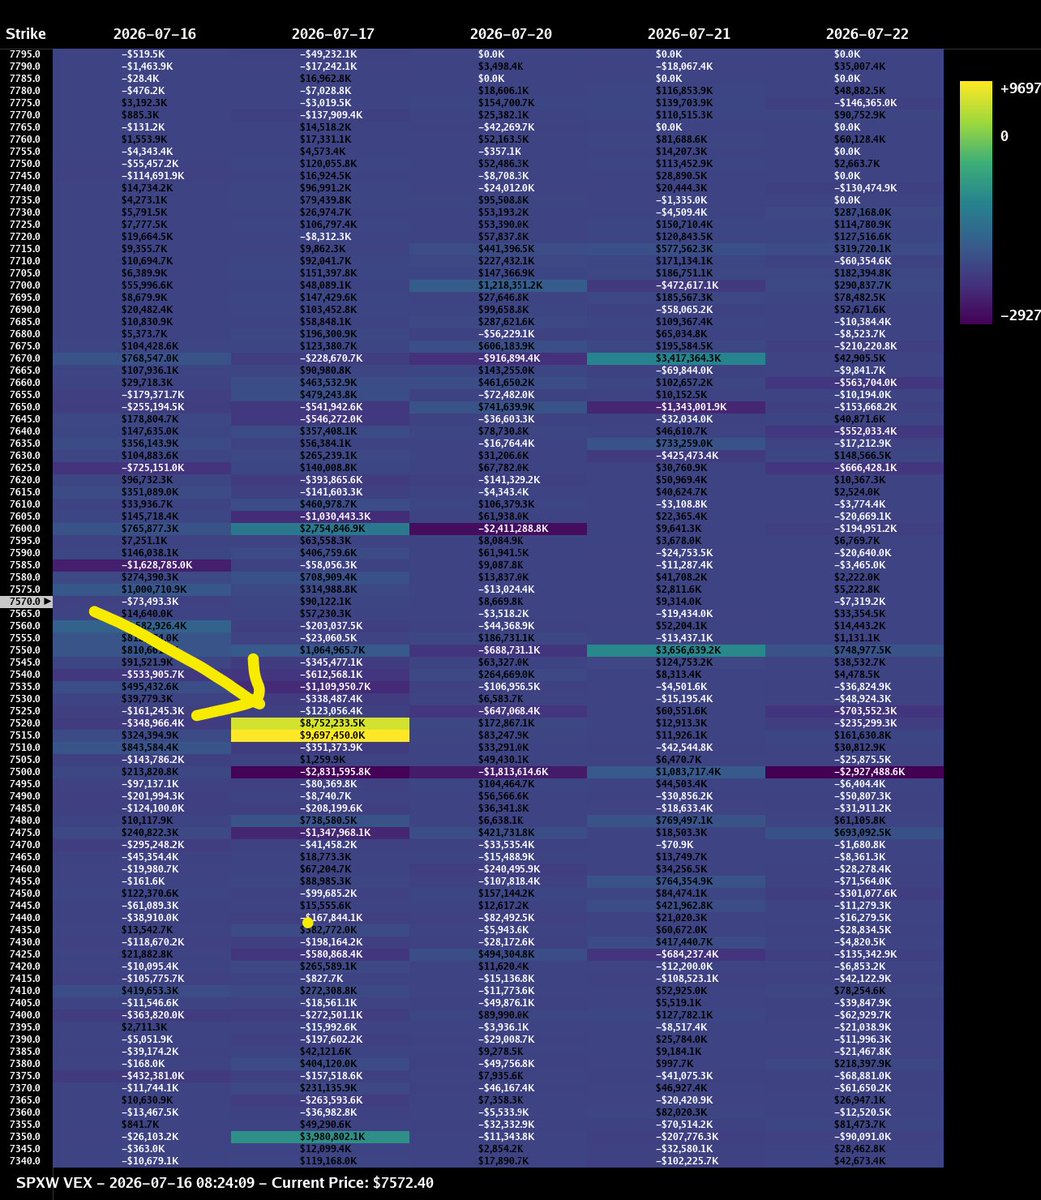The height and width of the screenshot is (1200, 1041).
Task: Click the -$194,951.2K cell at strike 7600
Action: [x=855, y=528]
